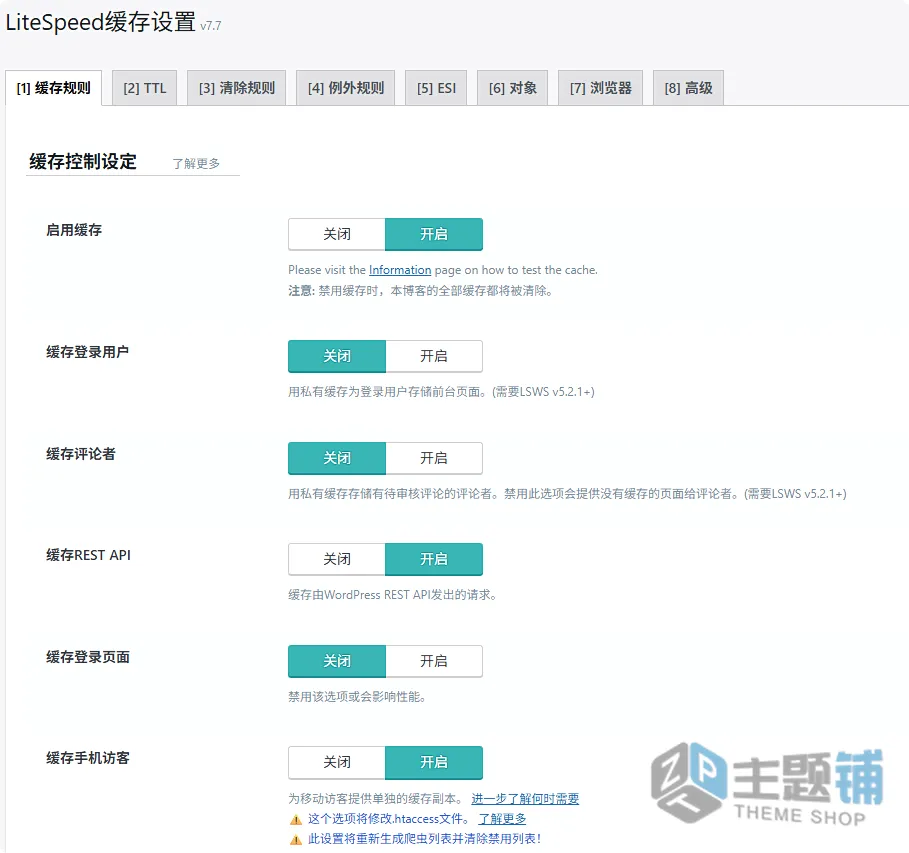
Task: Click the 启用缓存 setting label
Action: pyautogui.click(x=74, y=230)
